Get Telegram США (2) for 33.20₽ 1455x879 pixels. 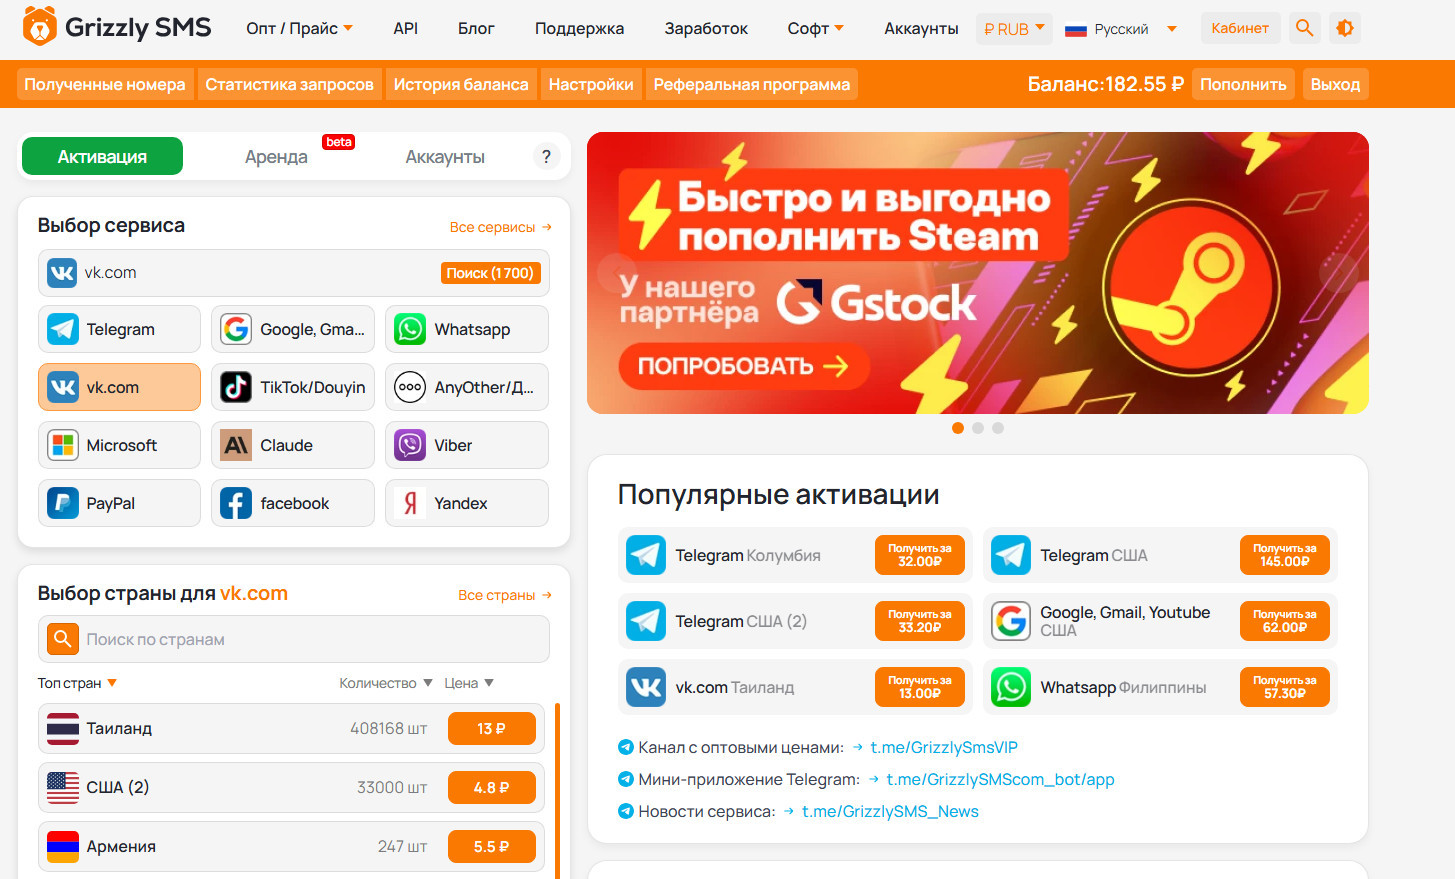pos(920,621)
